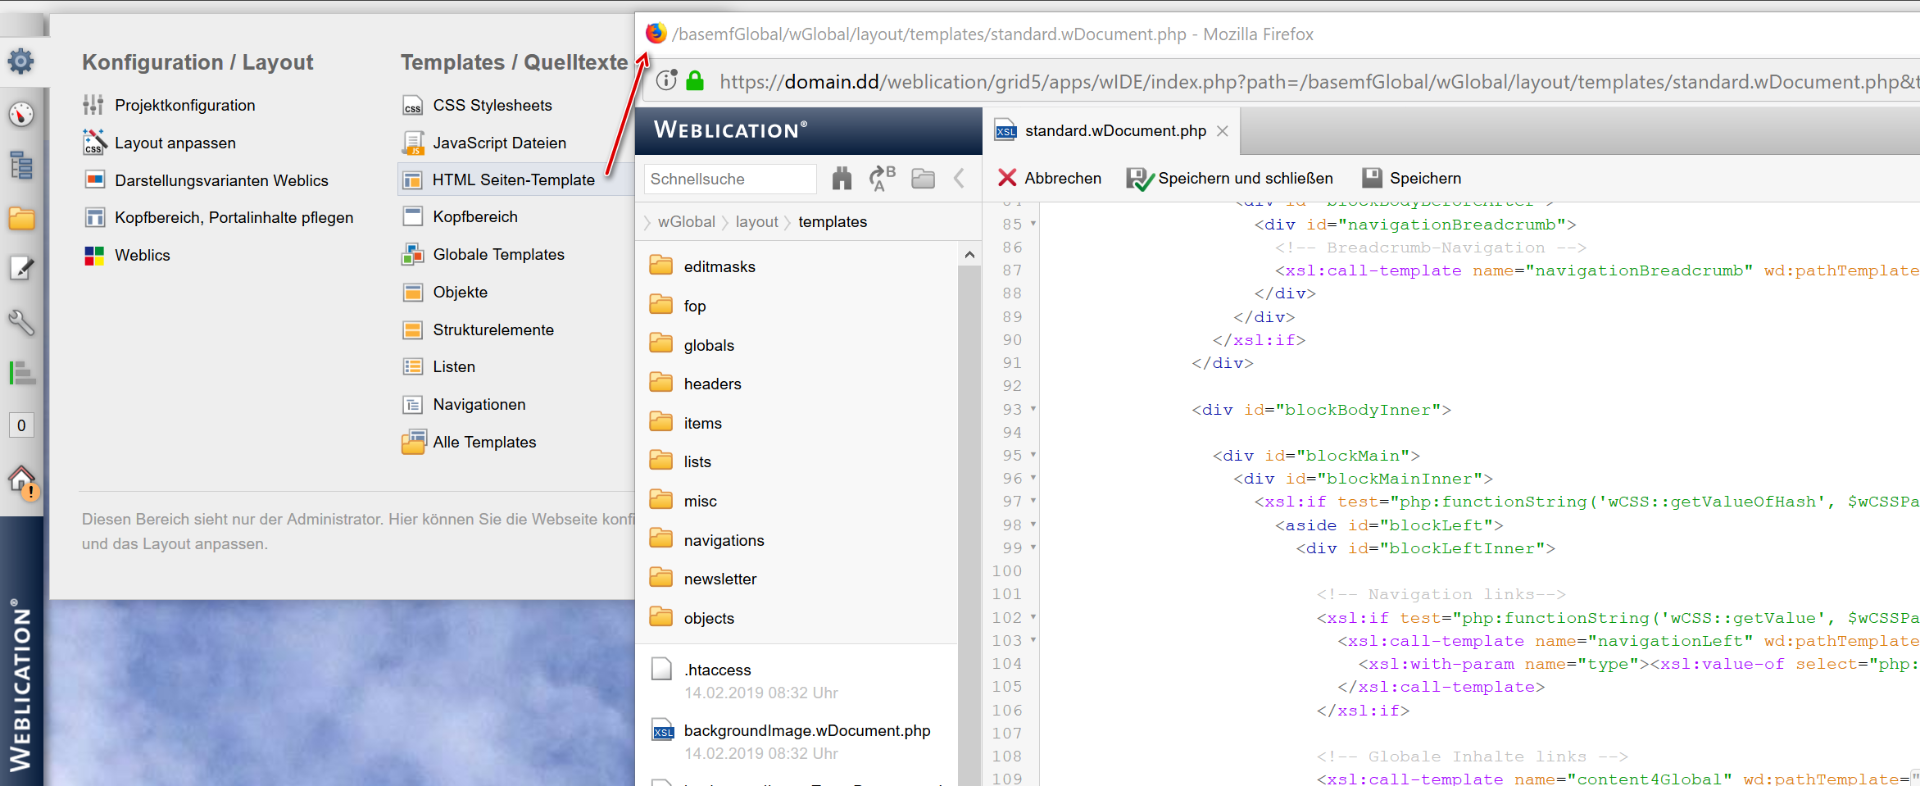Fold code at line 96
Image resolution: width=1920 pixels, height=786 pixels.
click(1033, 478)
